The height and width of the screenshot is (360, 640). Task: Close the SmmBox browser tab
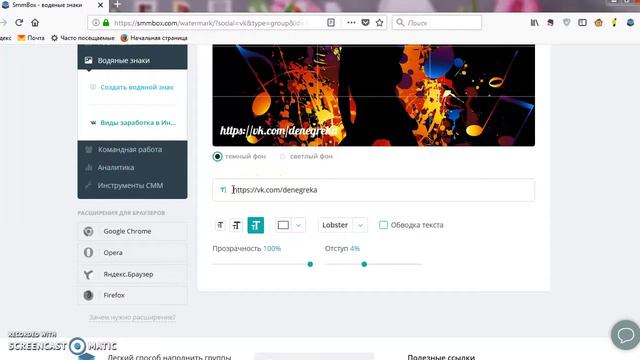coord(100,5)
